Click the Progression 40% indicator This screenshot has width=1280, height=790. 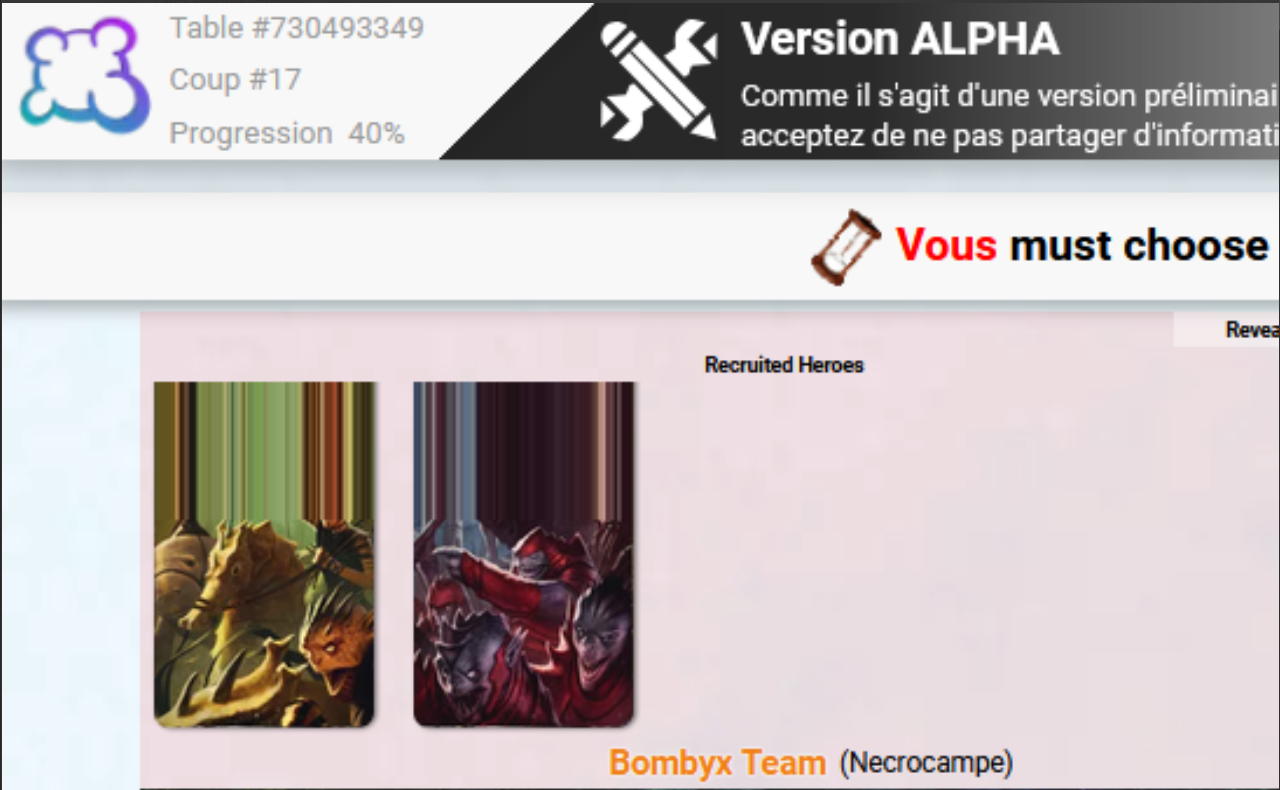pos(287,133)
